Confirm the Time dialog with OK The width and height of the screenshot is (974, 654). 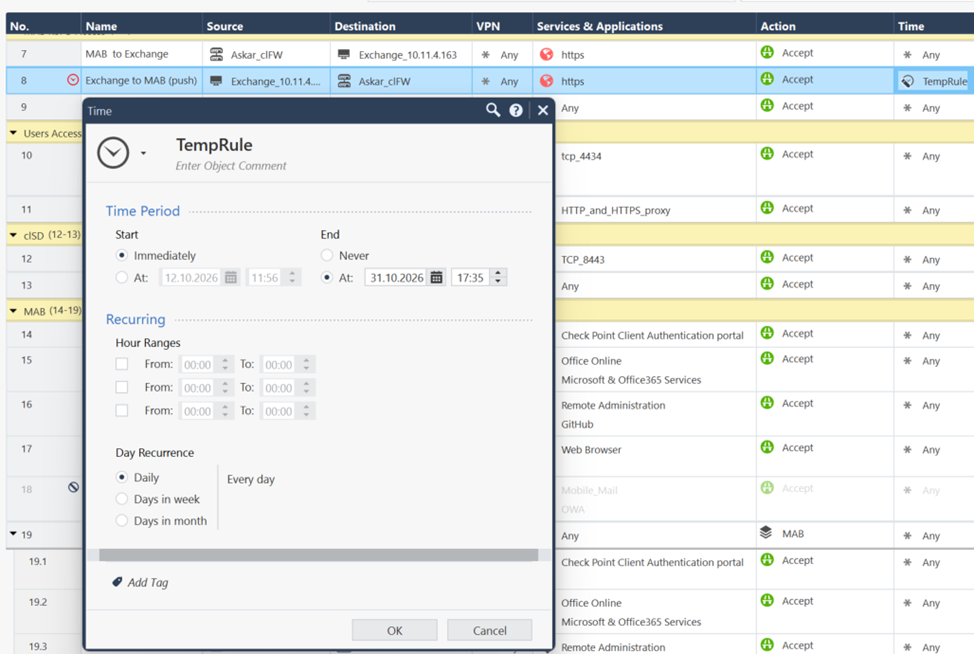394,630
